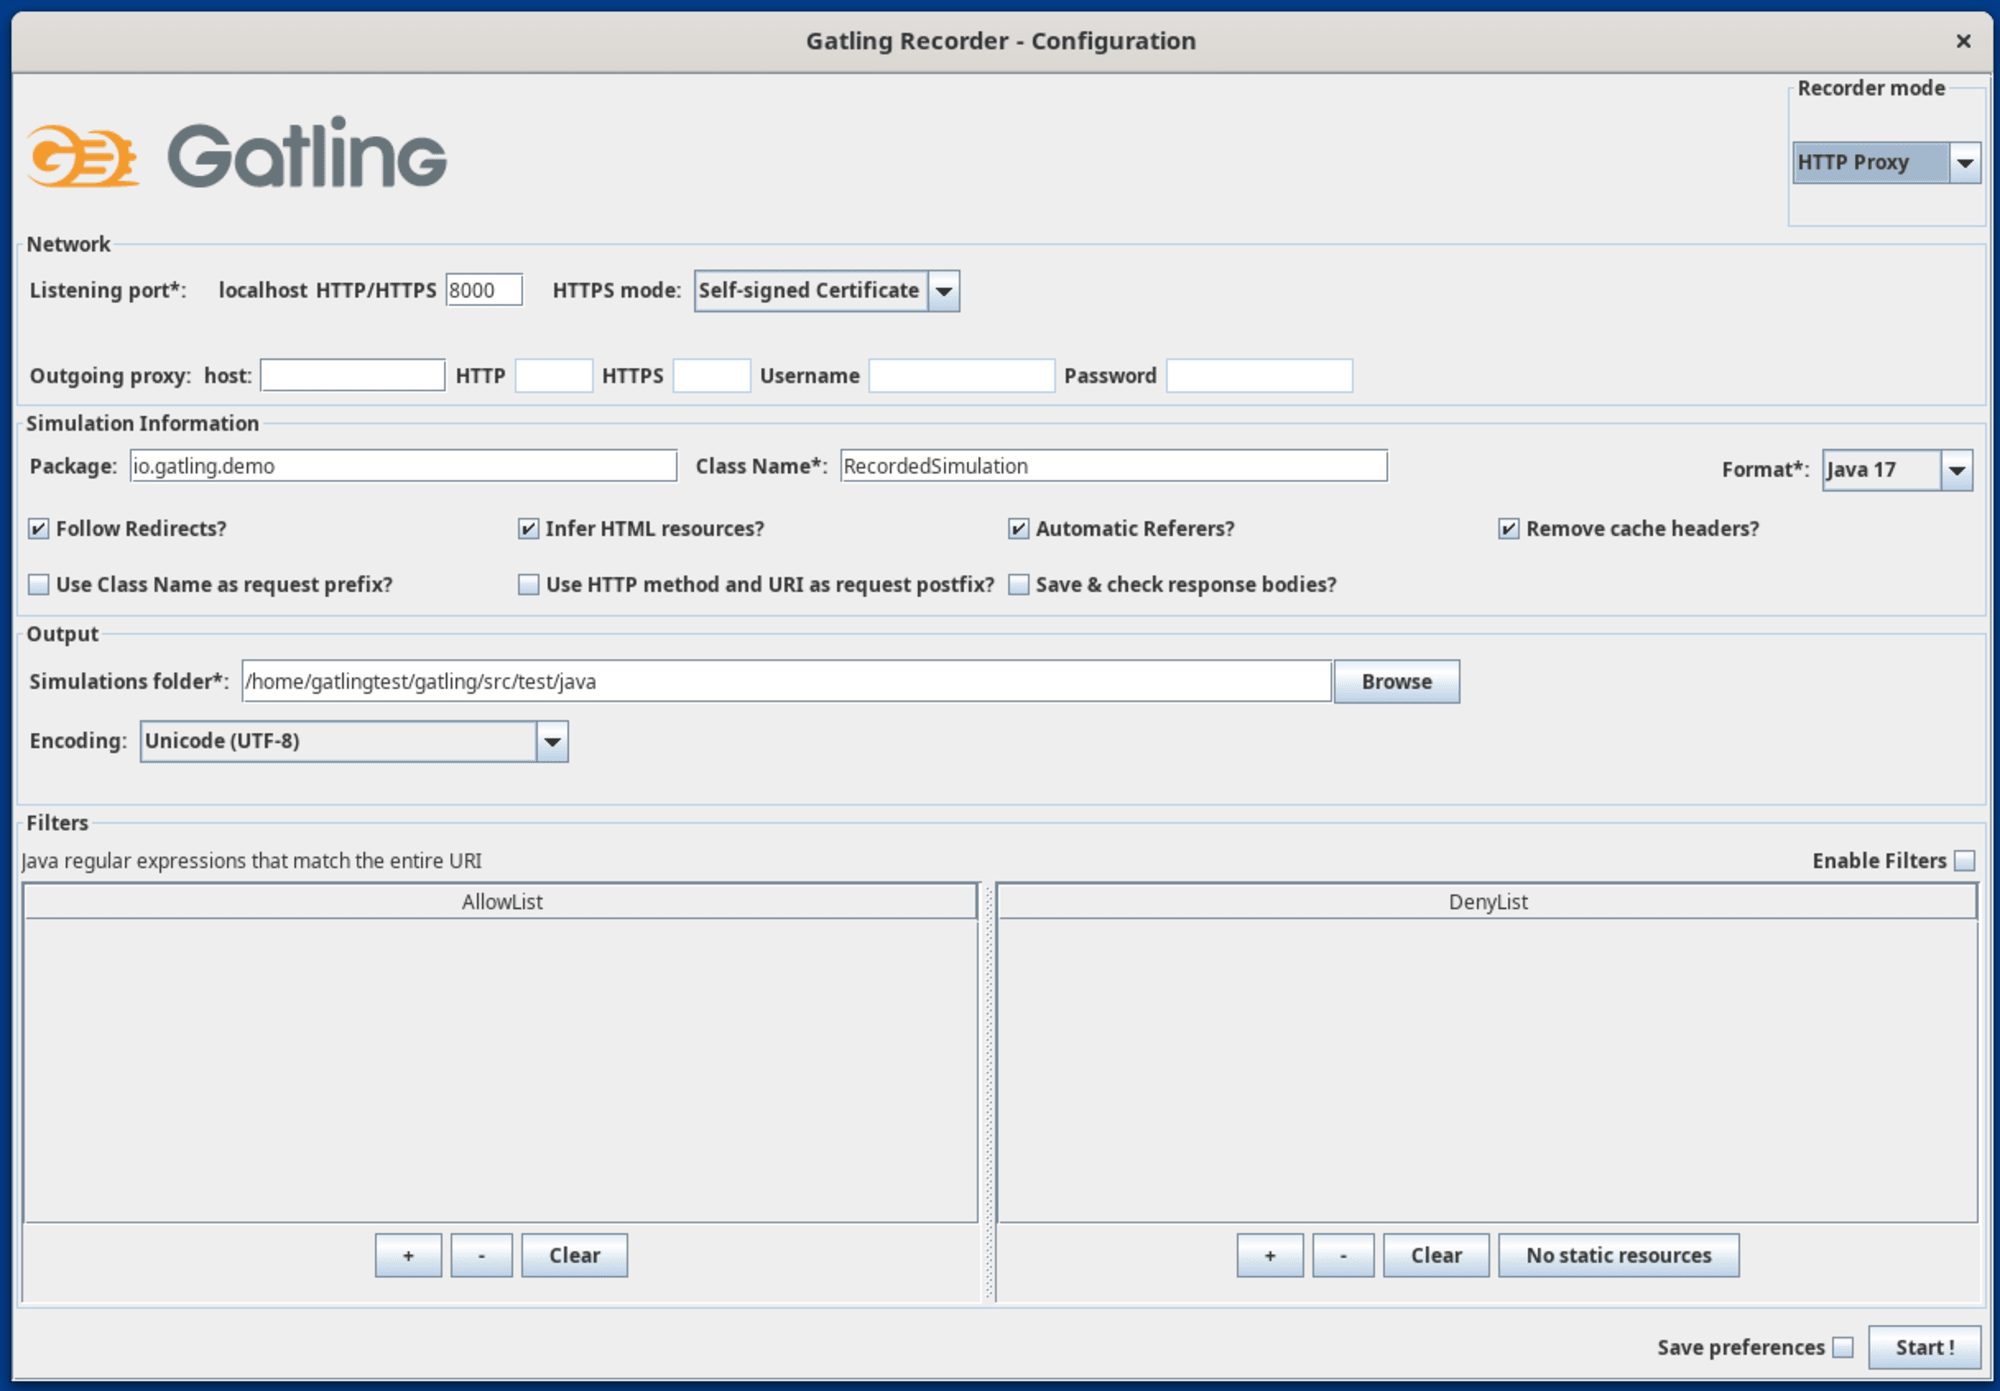2000x1391 pixels.
Task: Click the Class Name field RecordedSimulation
Action: pos(1114,466)
